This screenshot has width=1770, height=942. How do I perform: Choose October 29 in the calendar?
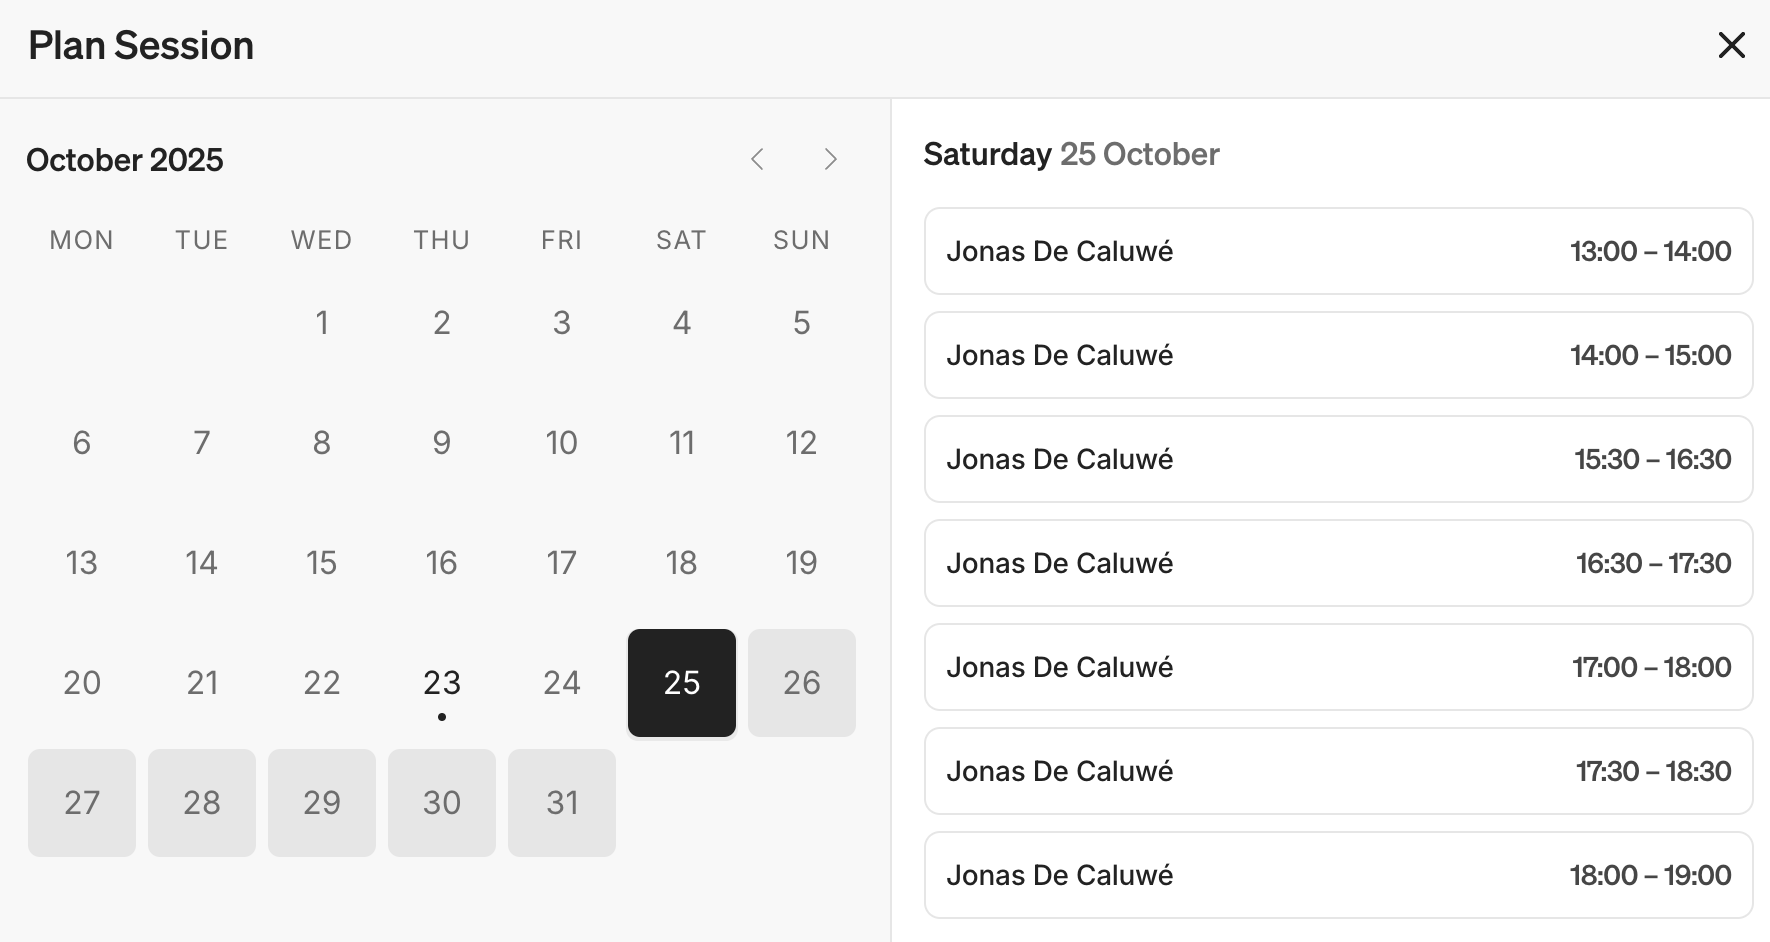322,803
